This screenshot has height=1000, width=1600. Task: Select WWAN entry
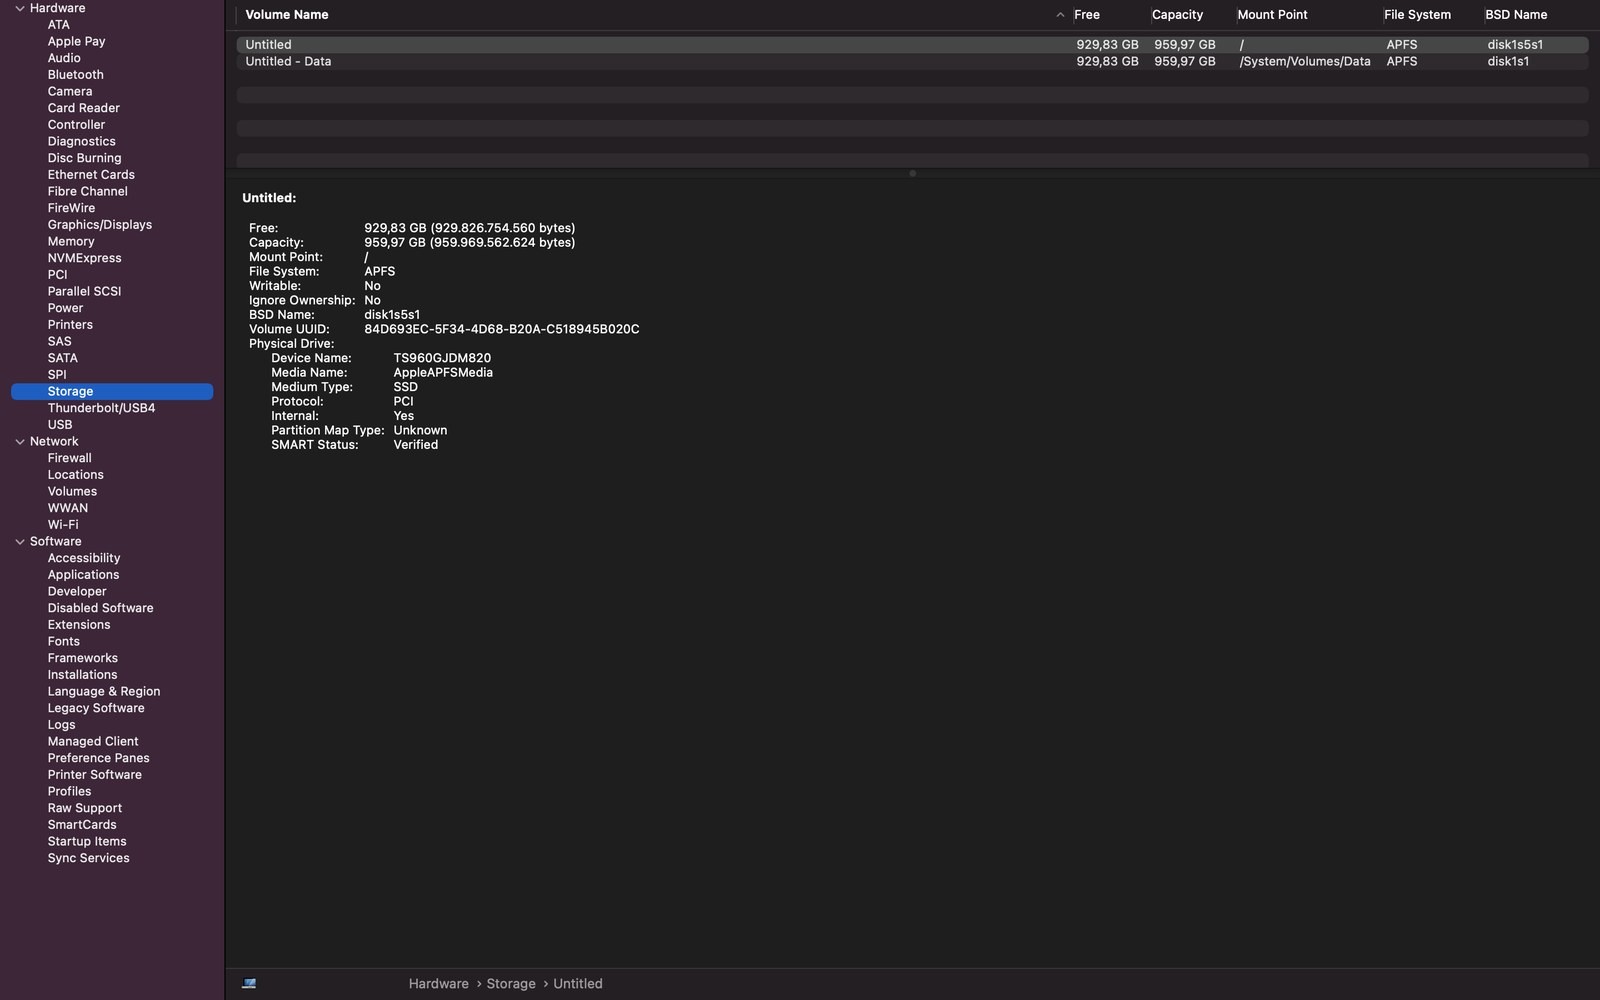click(x=67, y=508)
